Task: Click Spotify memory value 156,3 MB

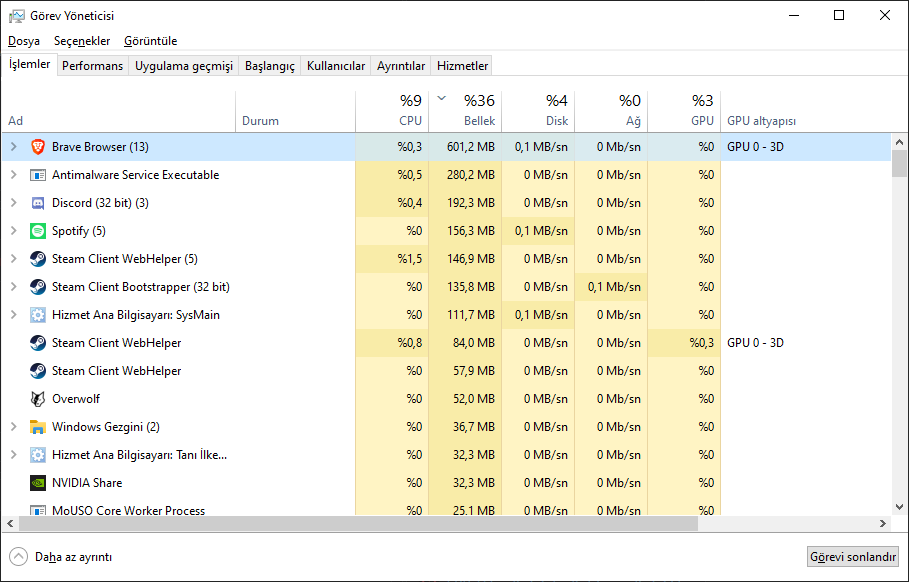Action: [471, 231]
